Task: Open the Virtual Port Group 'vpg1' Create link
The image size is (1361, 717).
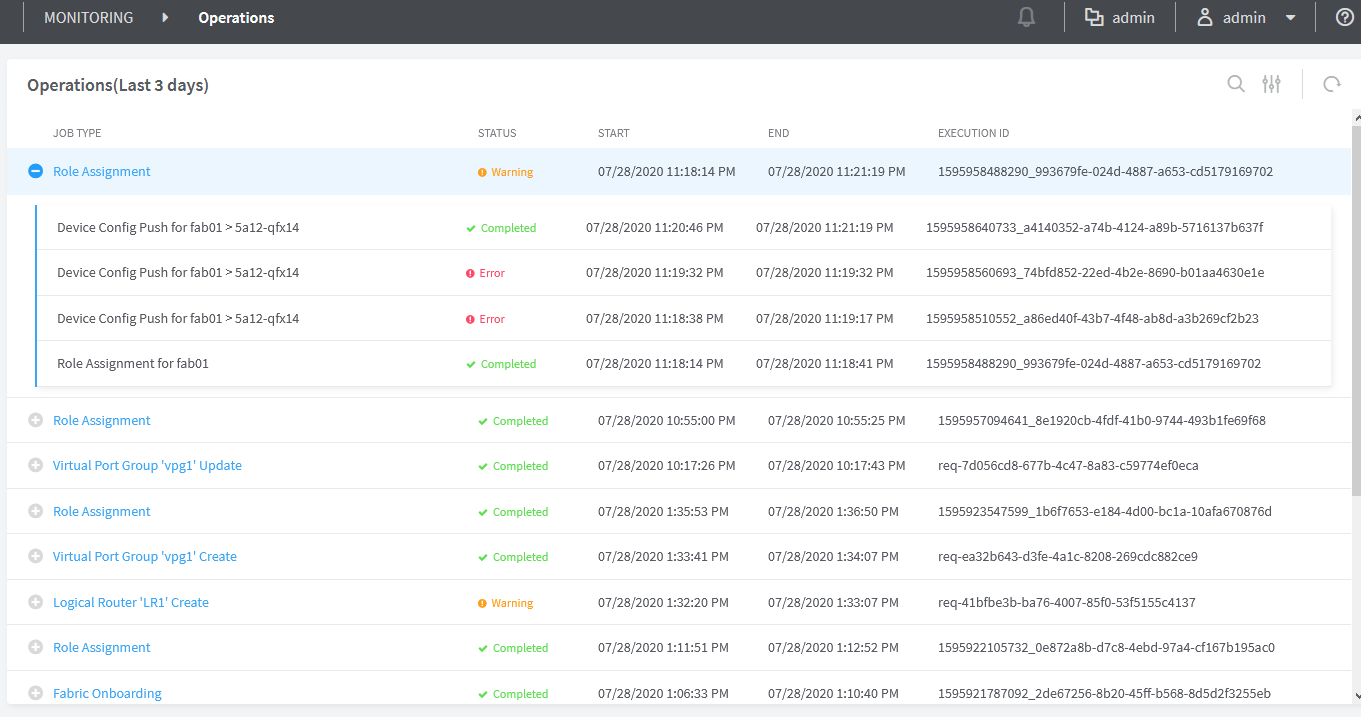Action: tap(145, 557)
